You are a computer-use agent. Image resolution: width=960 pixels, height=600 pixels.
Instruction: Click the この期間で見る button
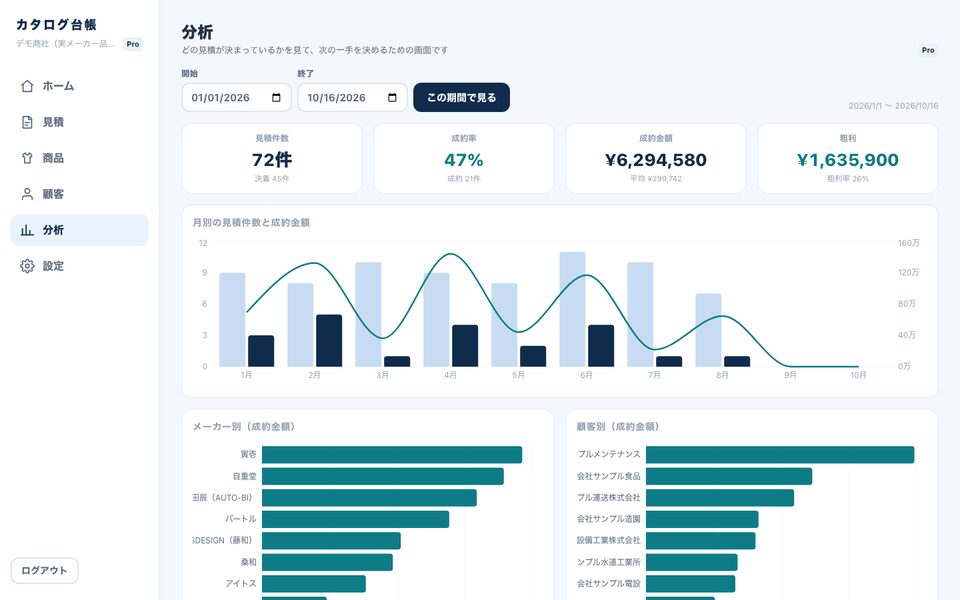[x=462, y=97]
